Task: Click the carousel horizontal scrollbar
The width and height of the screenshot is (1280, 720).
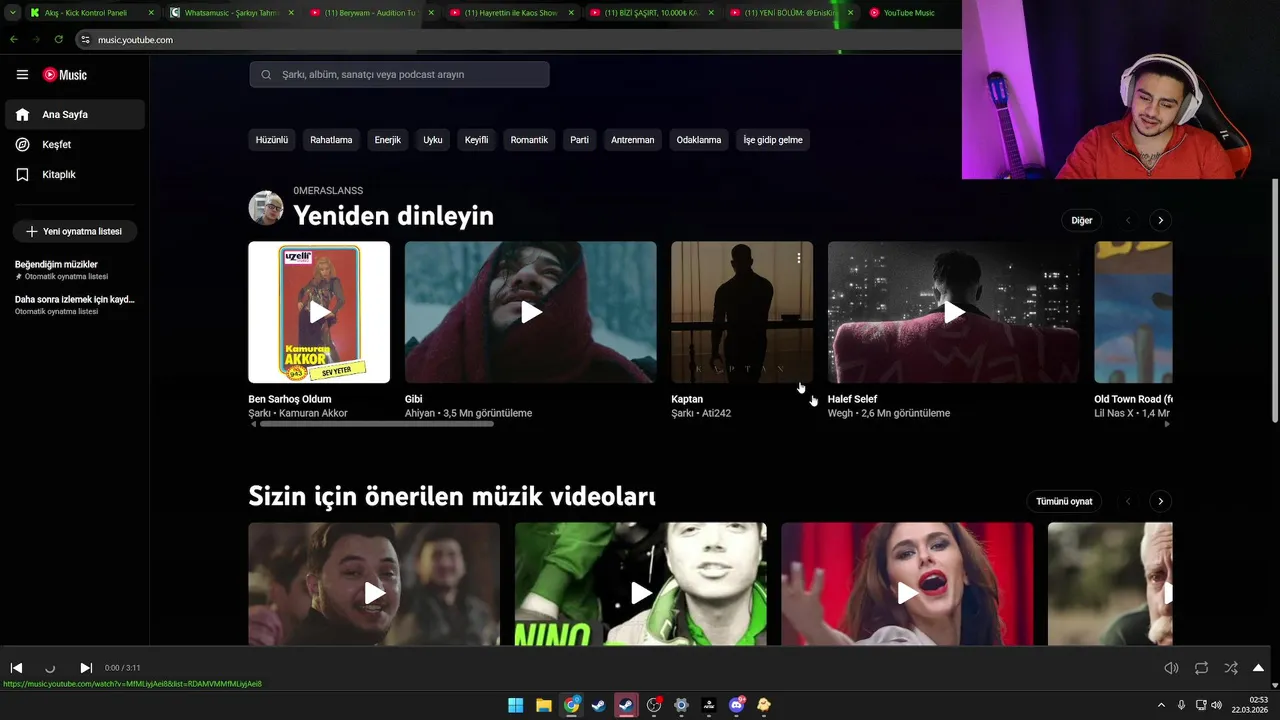Action: (x=377, y=424)
